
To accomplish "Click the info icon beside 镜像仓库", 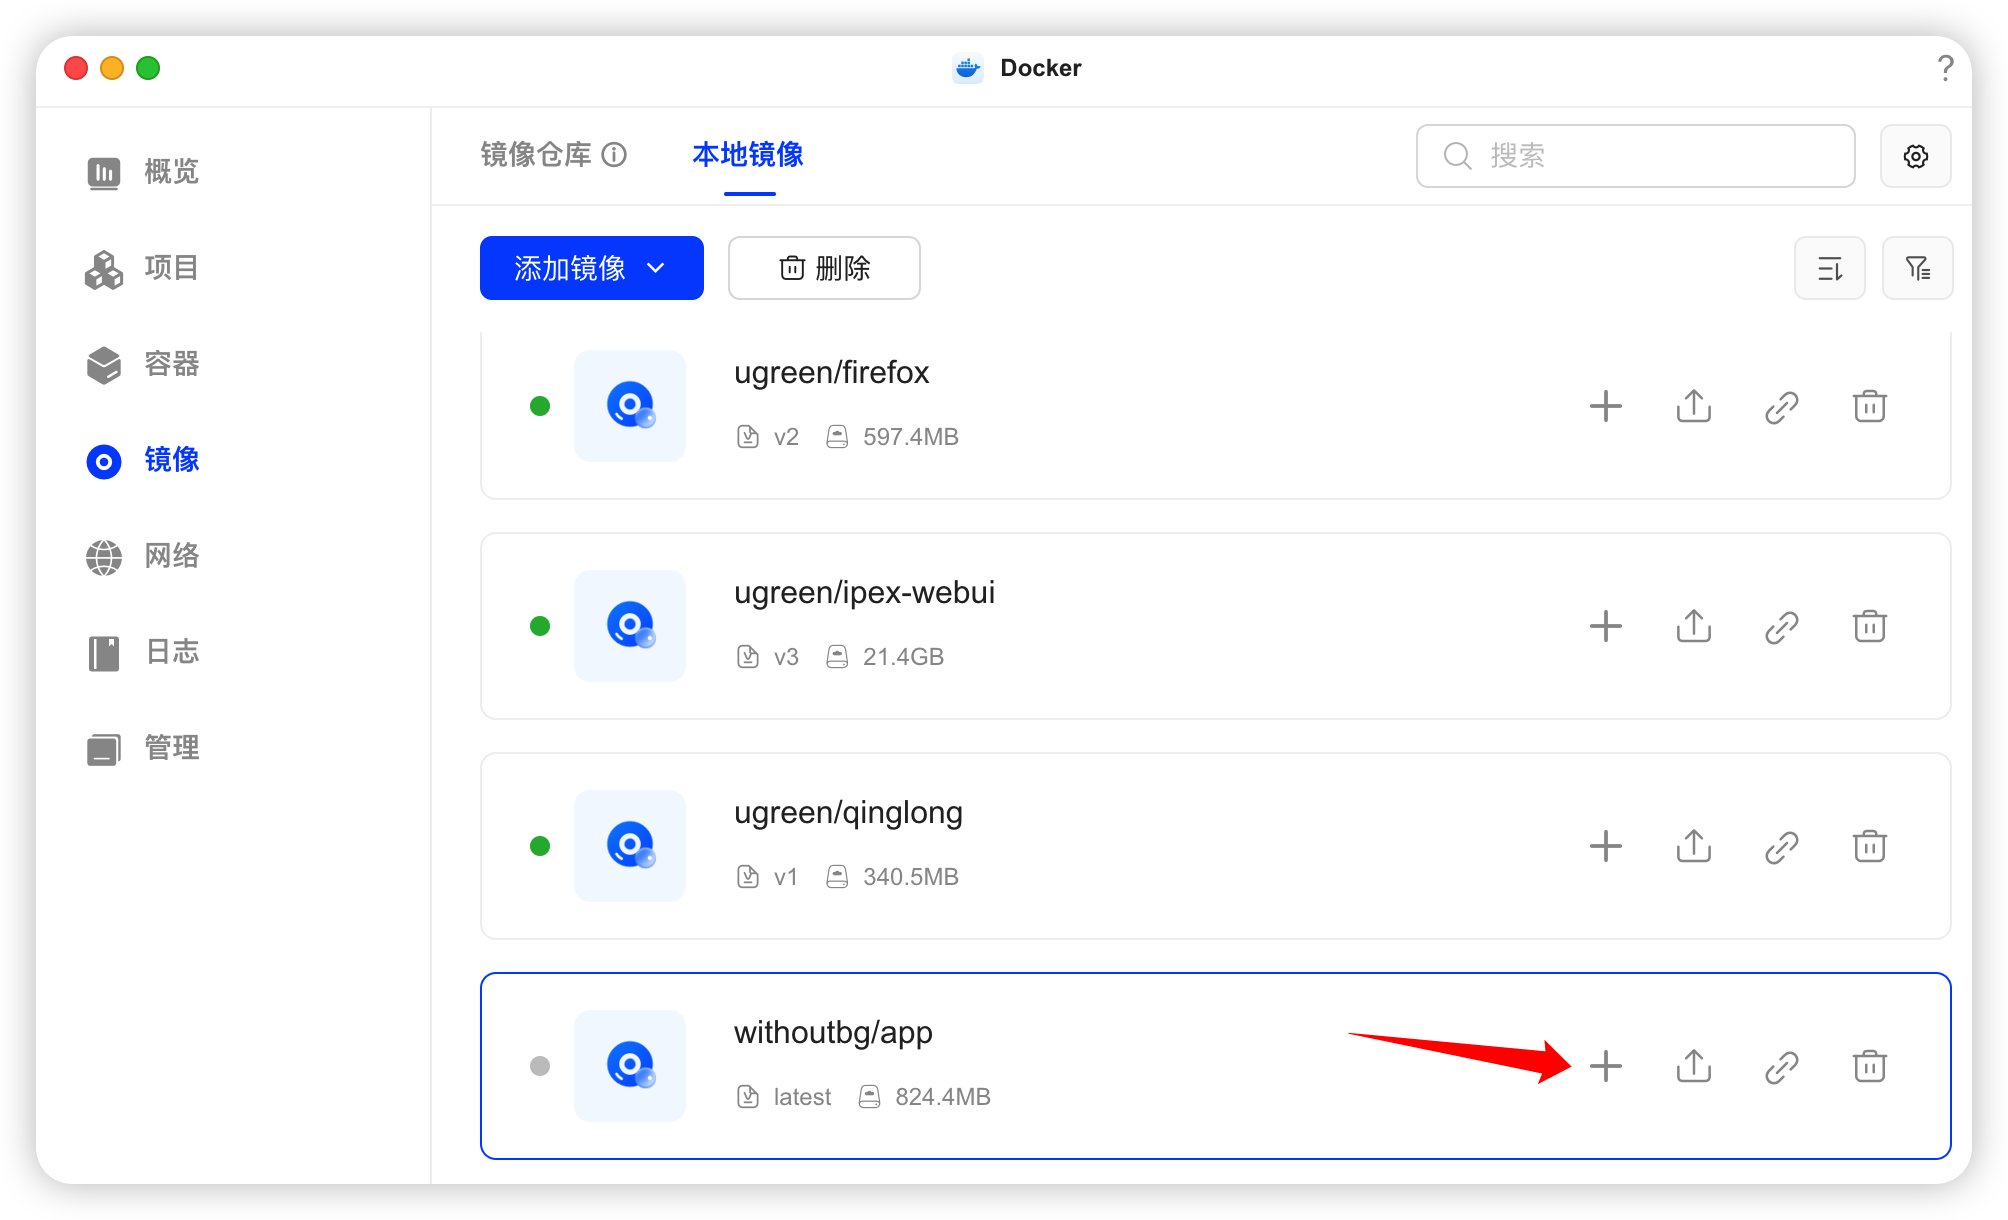I will click(614, 155).
